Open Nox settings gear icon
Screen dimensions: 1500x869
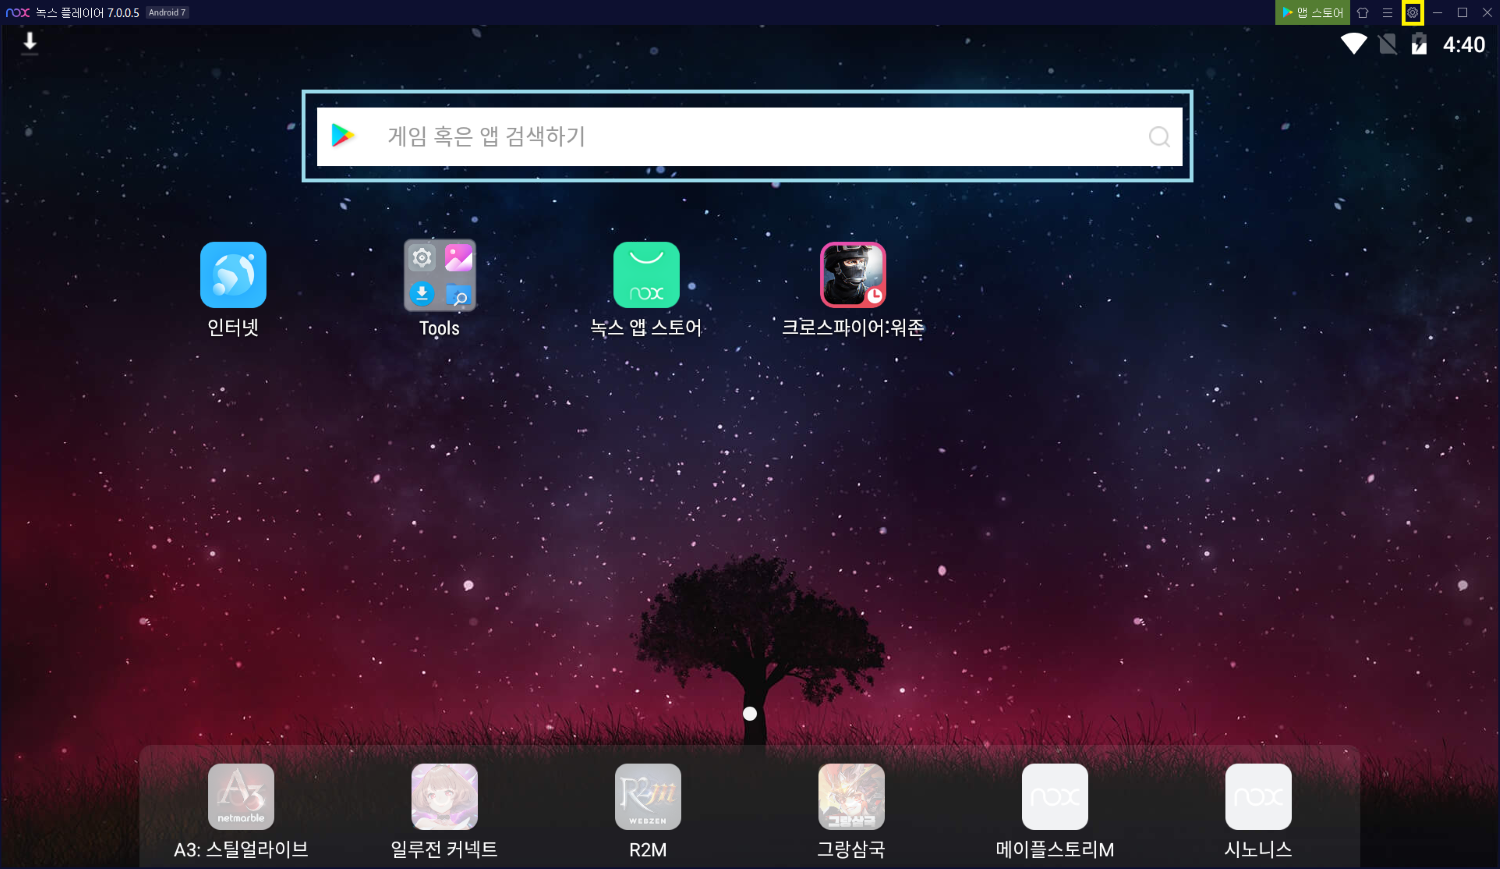click(1412, 13)
